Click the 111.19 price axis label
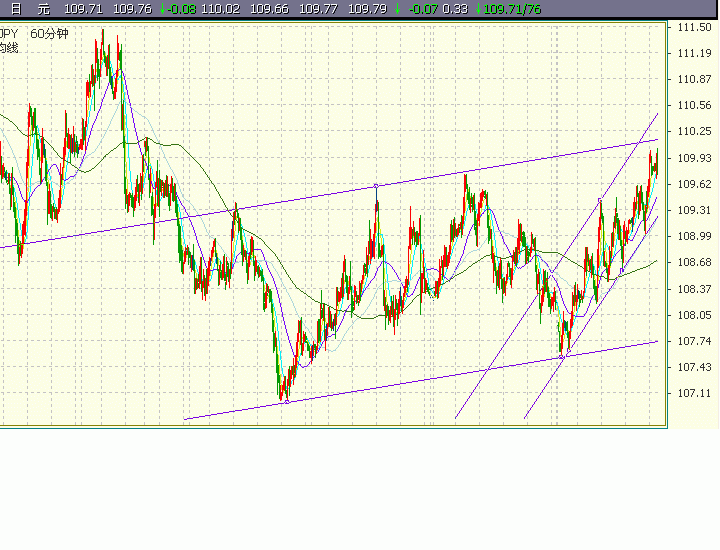Image resolution: width=720 pixels, height=550 pixels. tap(694, 53)
